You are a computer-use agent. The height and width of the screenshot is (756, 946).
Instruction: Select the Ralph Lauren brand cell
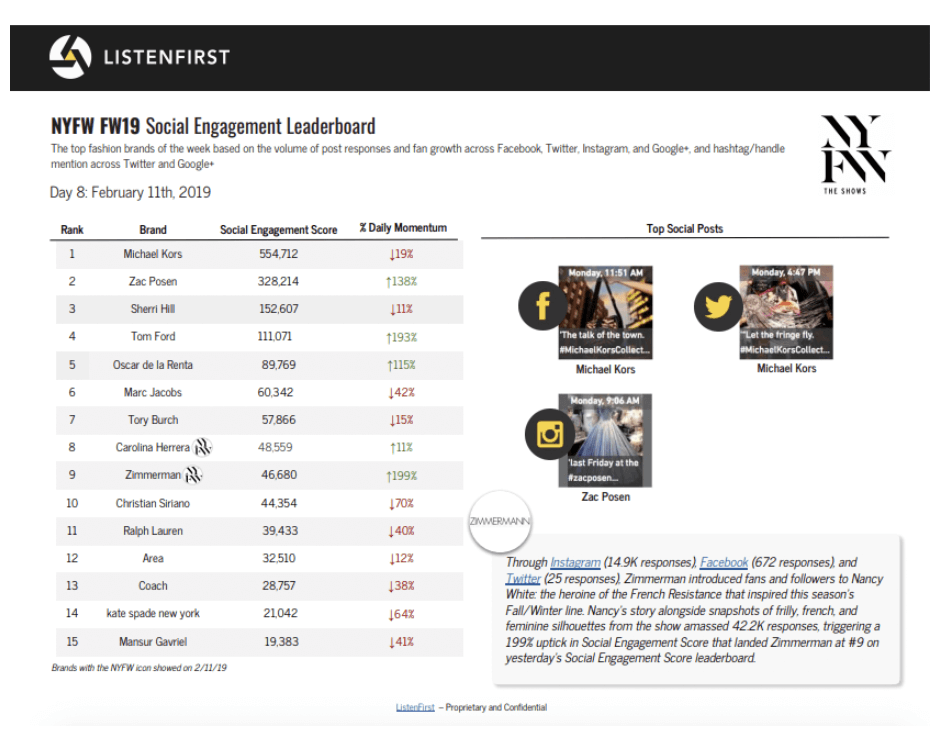tap(153, 531)
